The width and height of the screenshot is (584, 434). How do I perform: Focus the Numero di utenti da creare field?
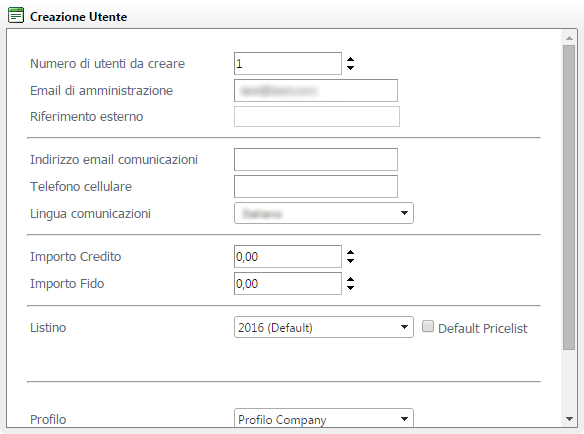click(x=288, y=63)
